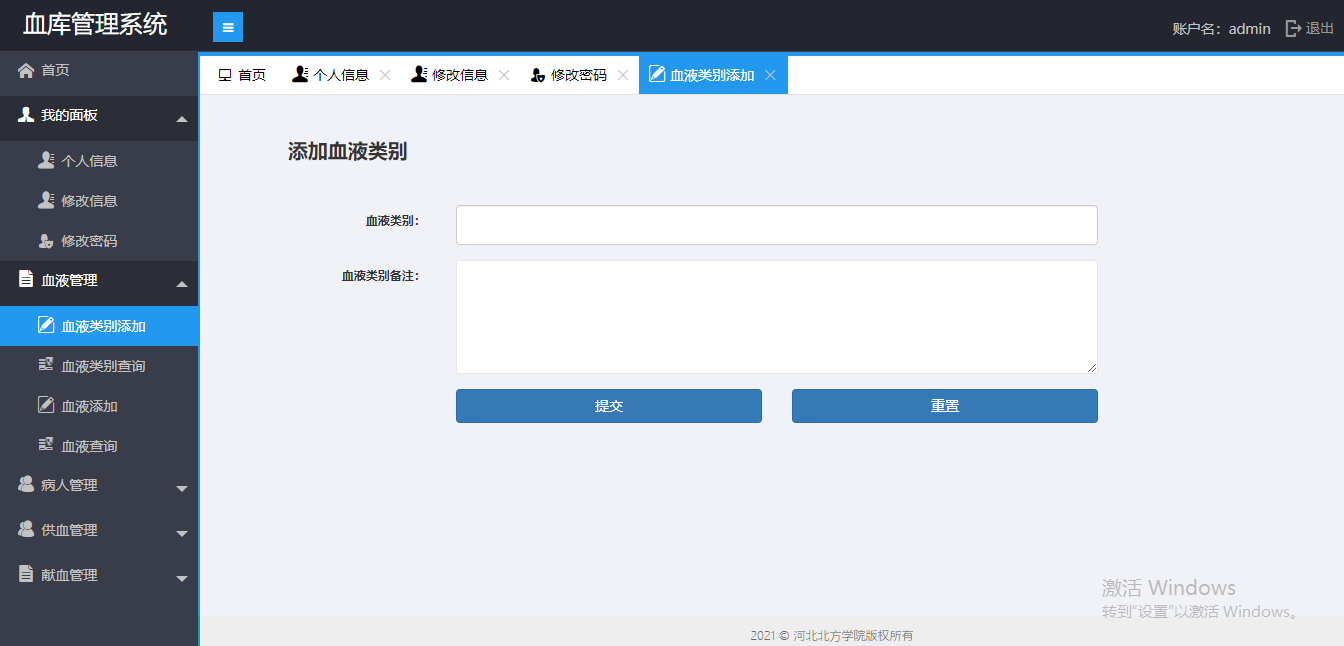Image resolution: width=1344 pixels, height=646 pixels.
Task: Click the monitor icon on the 首页 tab
Action: (x=225, y=75)
